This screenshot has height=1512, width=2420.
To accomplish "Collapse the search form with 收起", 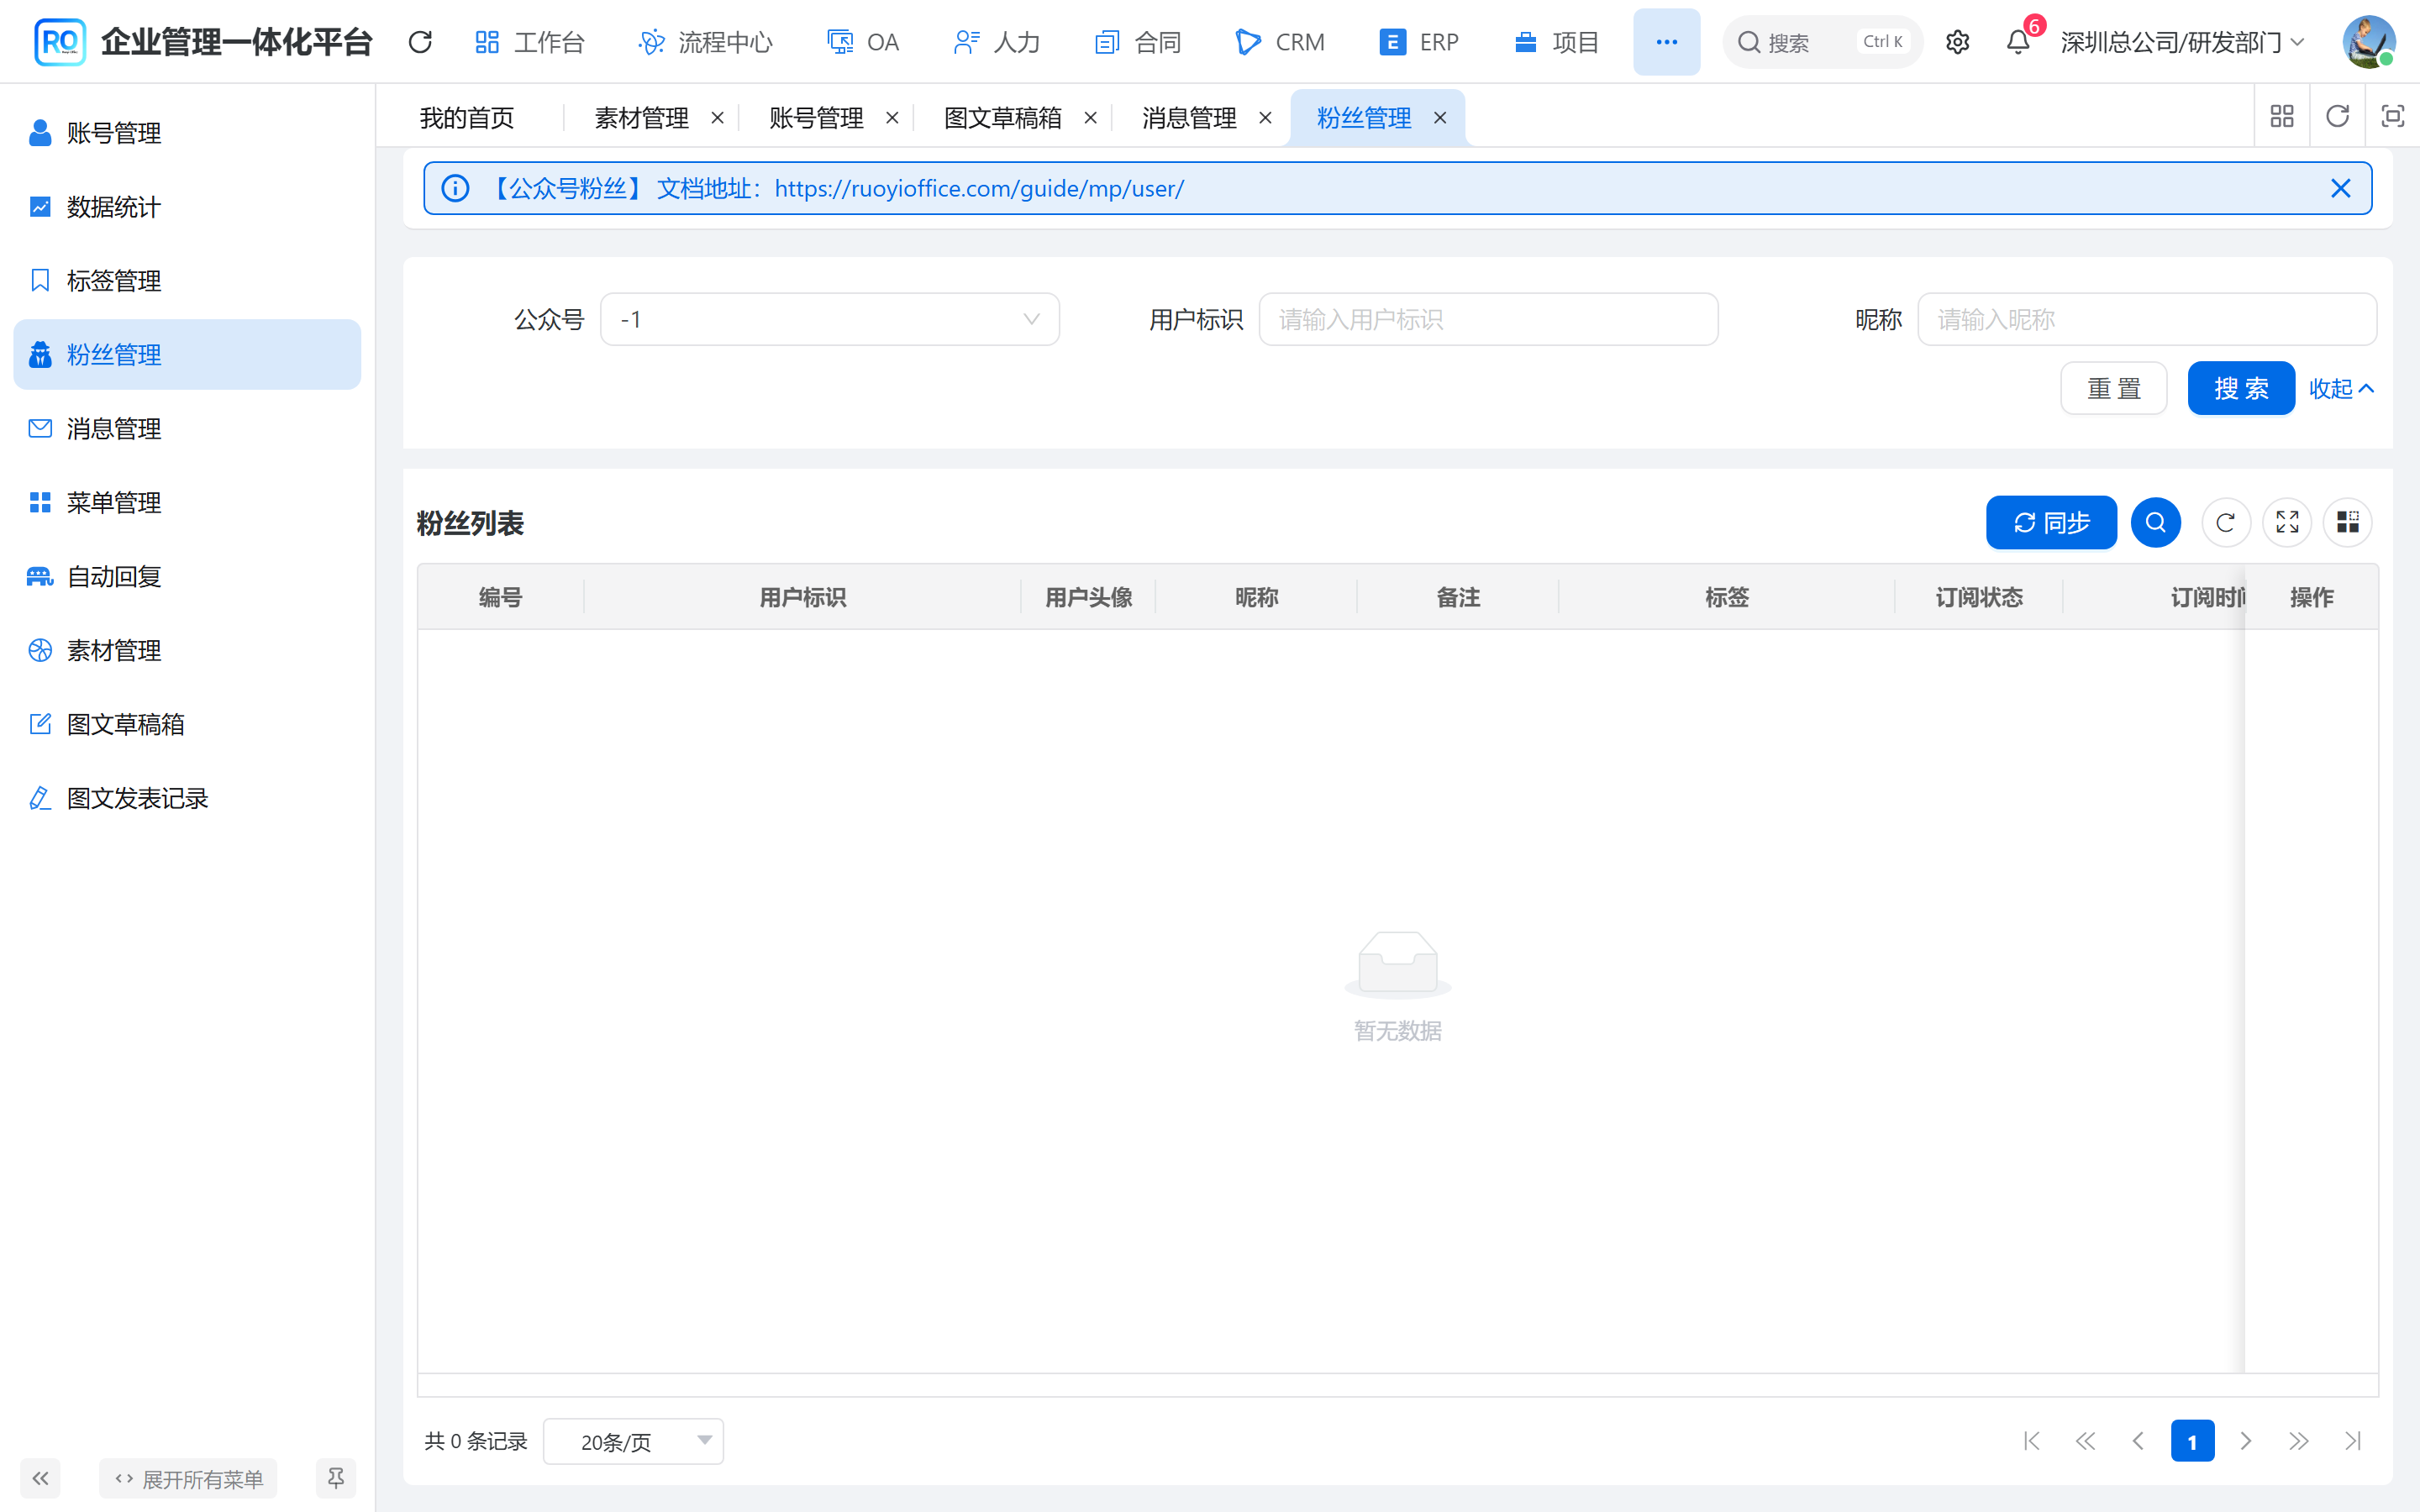I will coord(2340,388).
